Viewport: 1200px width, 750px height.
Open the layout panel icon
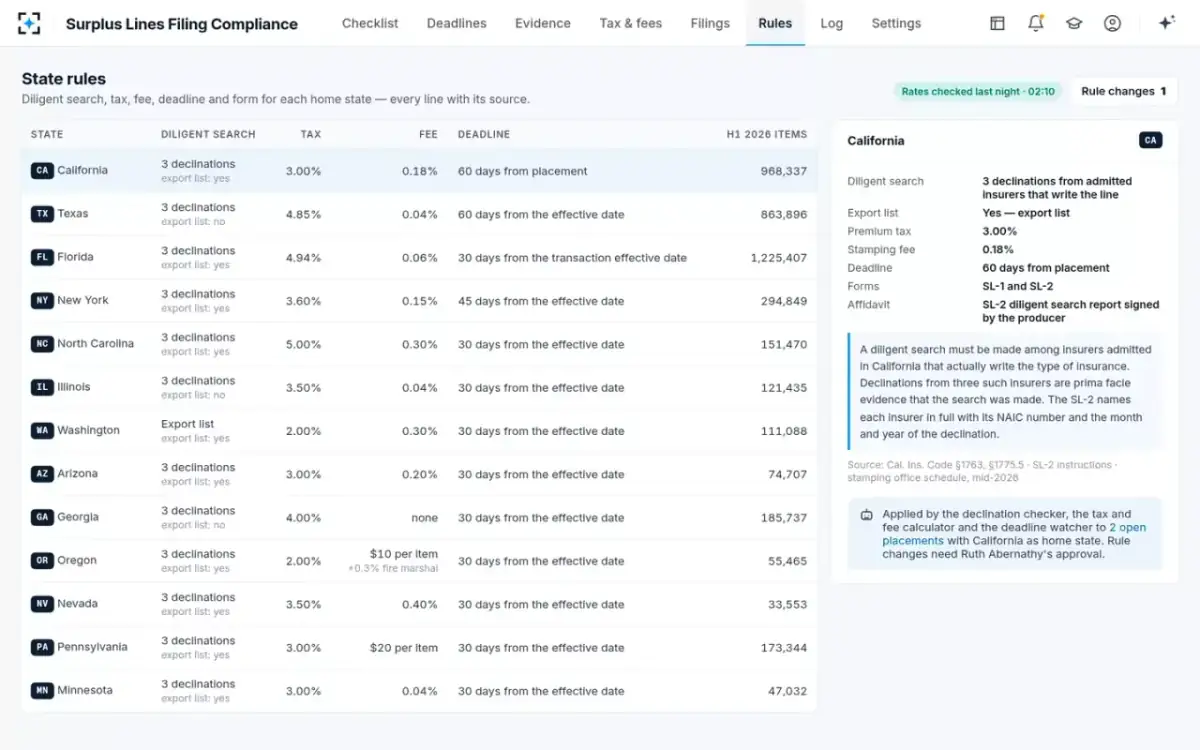point(997,23)
